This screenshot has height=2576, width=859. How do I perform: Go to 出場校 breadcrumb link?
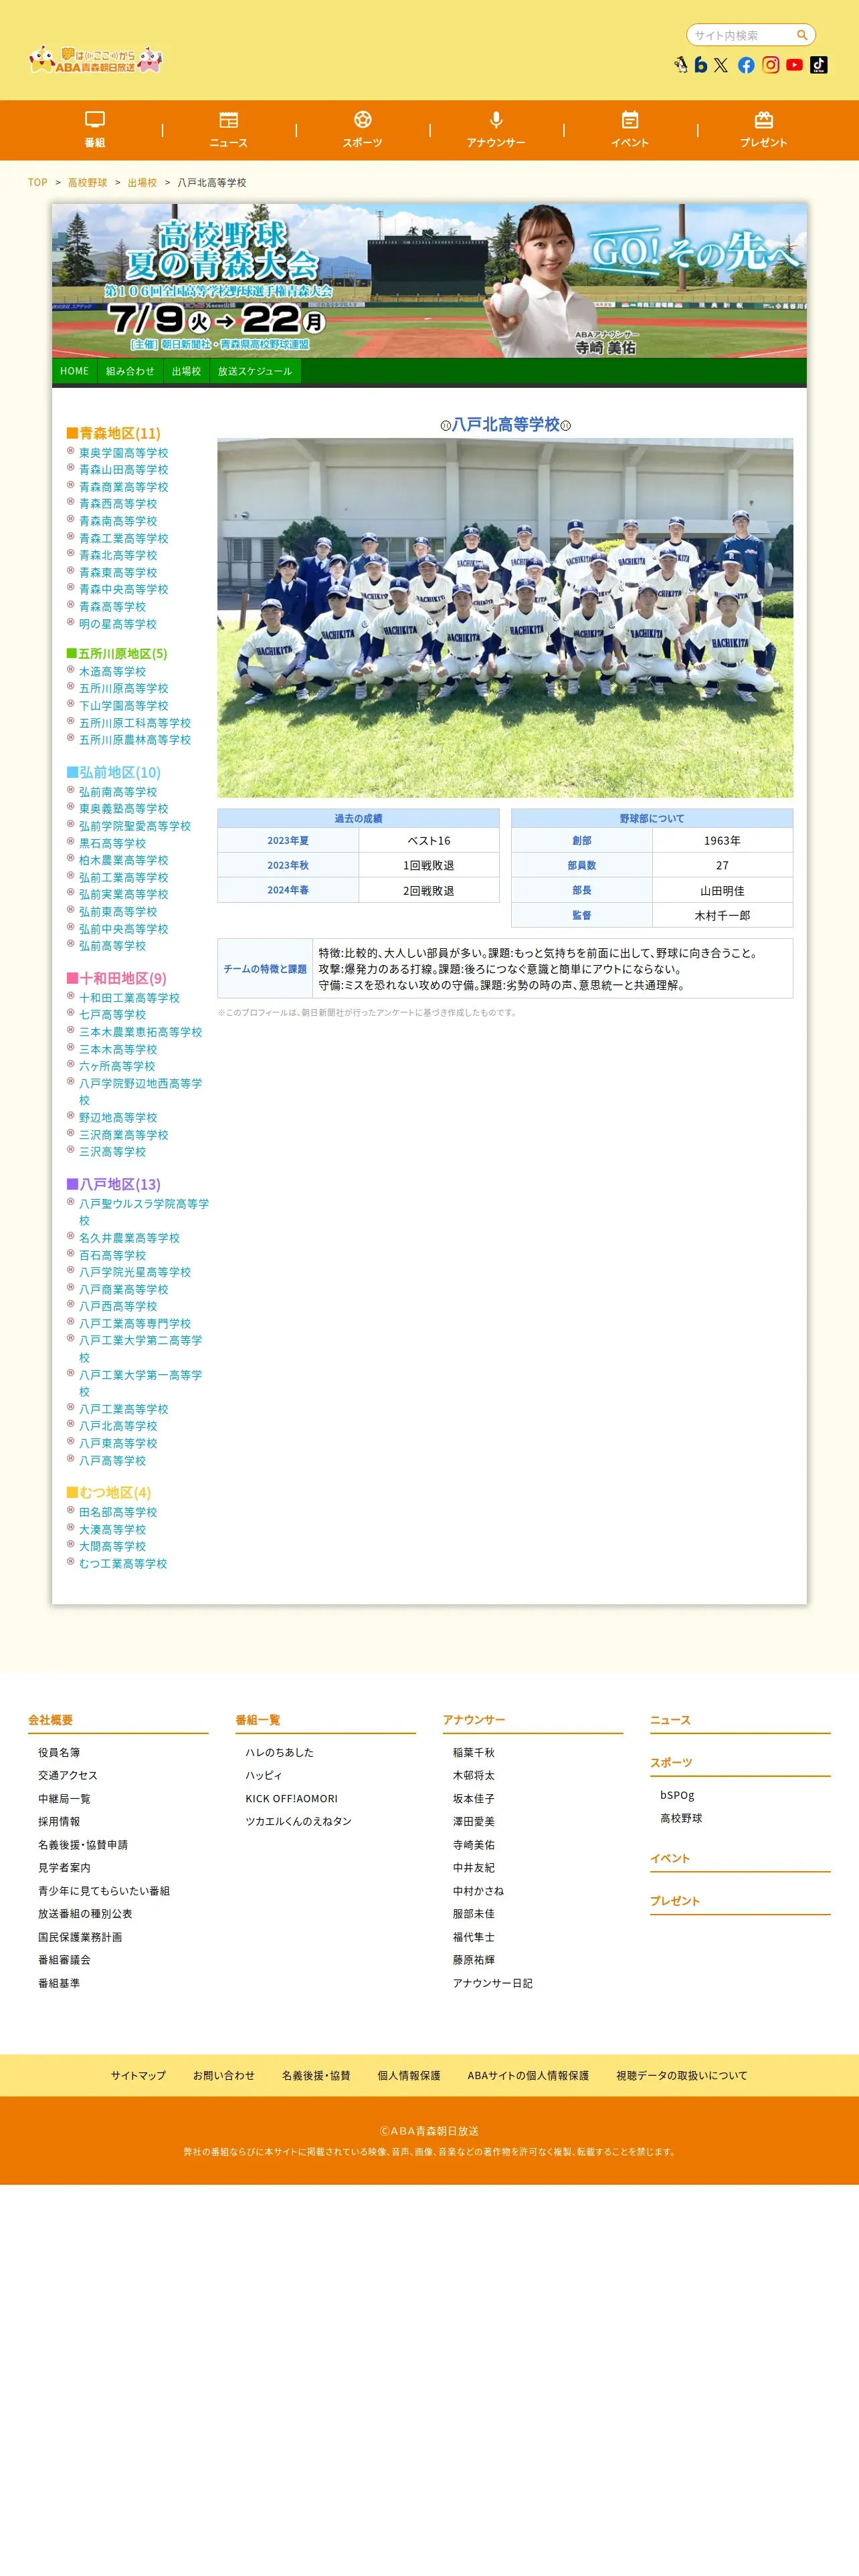142,183
